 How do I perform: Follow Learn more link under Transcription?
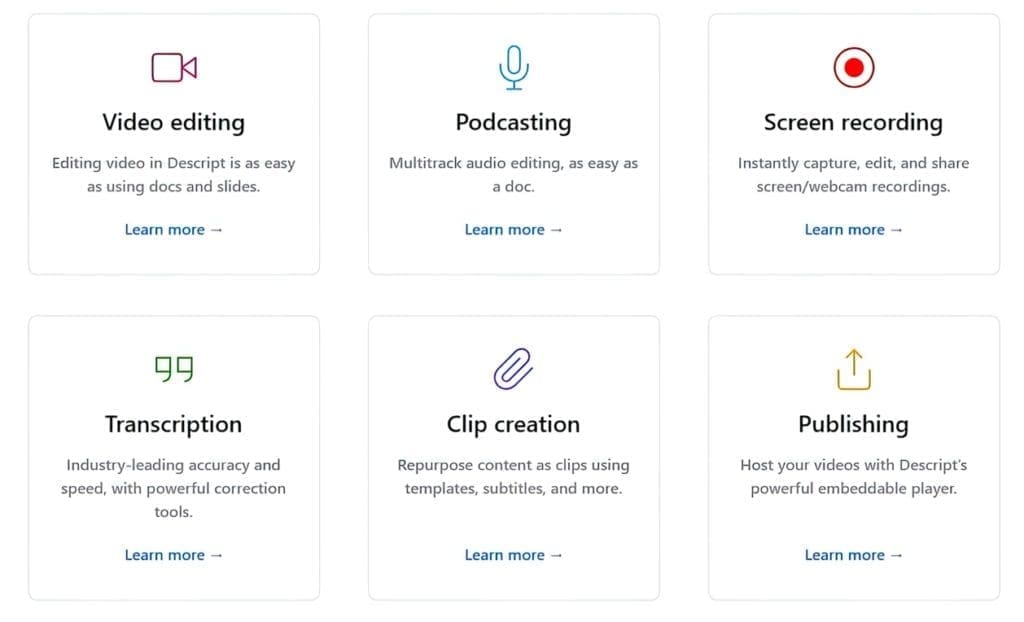[174, 555]
